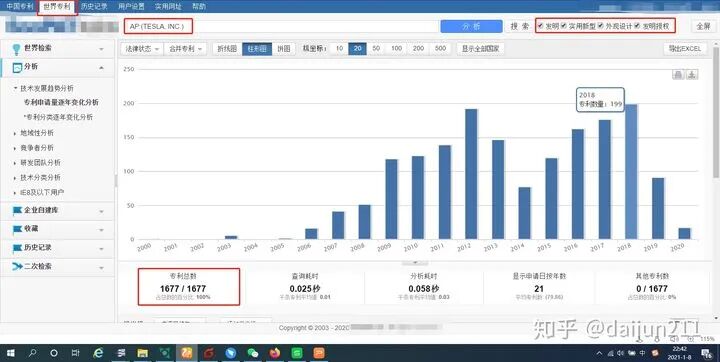
Task: Open the 世界专利 top tab
Action: (x=57, y=6)
